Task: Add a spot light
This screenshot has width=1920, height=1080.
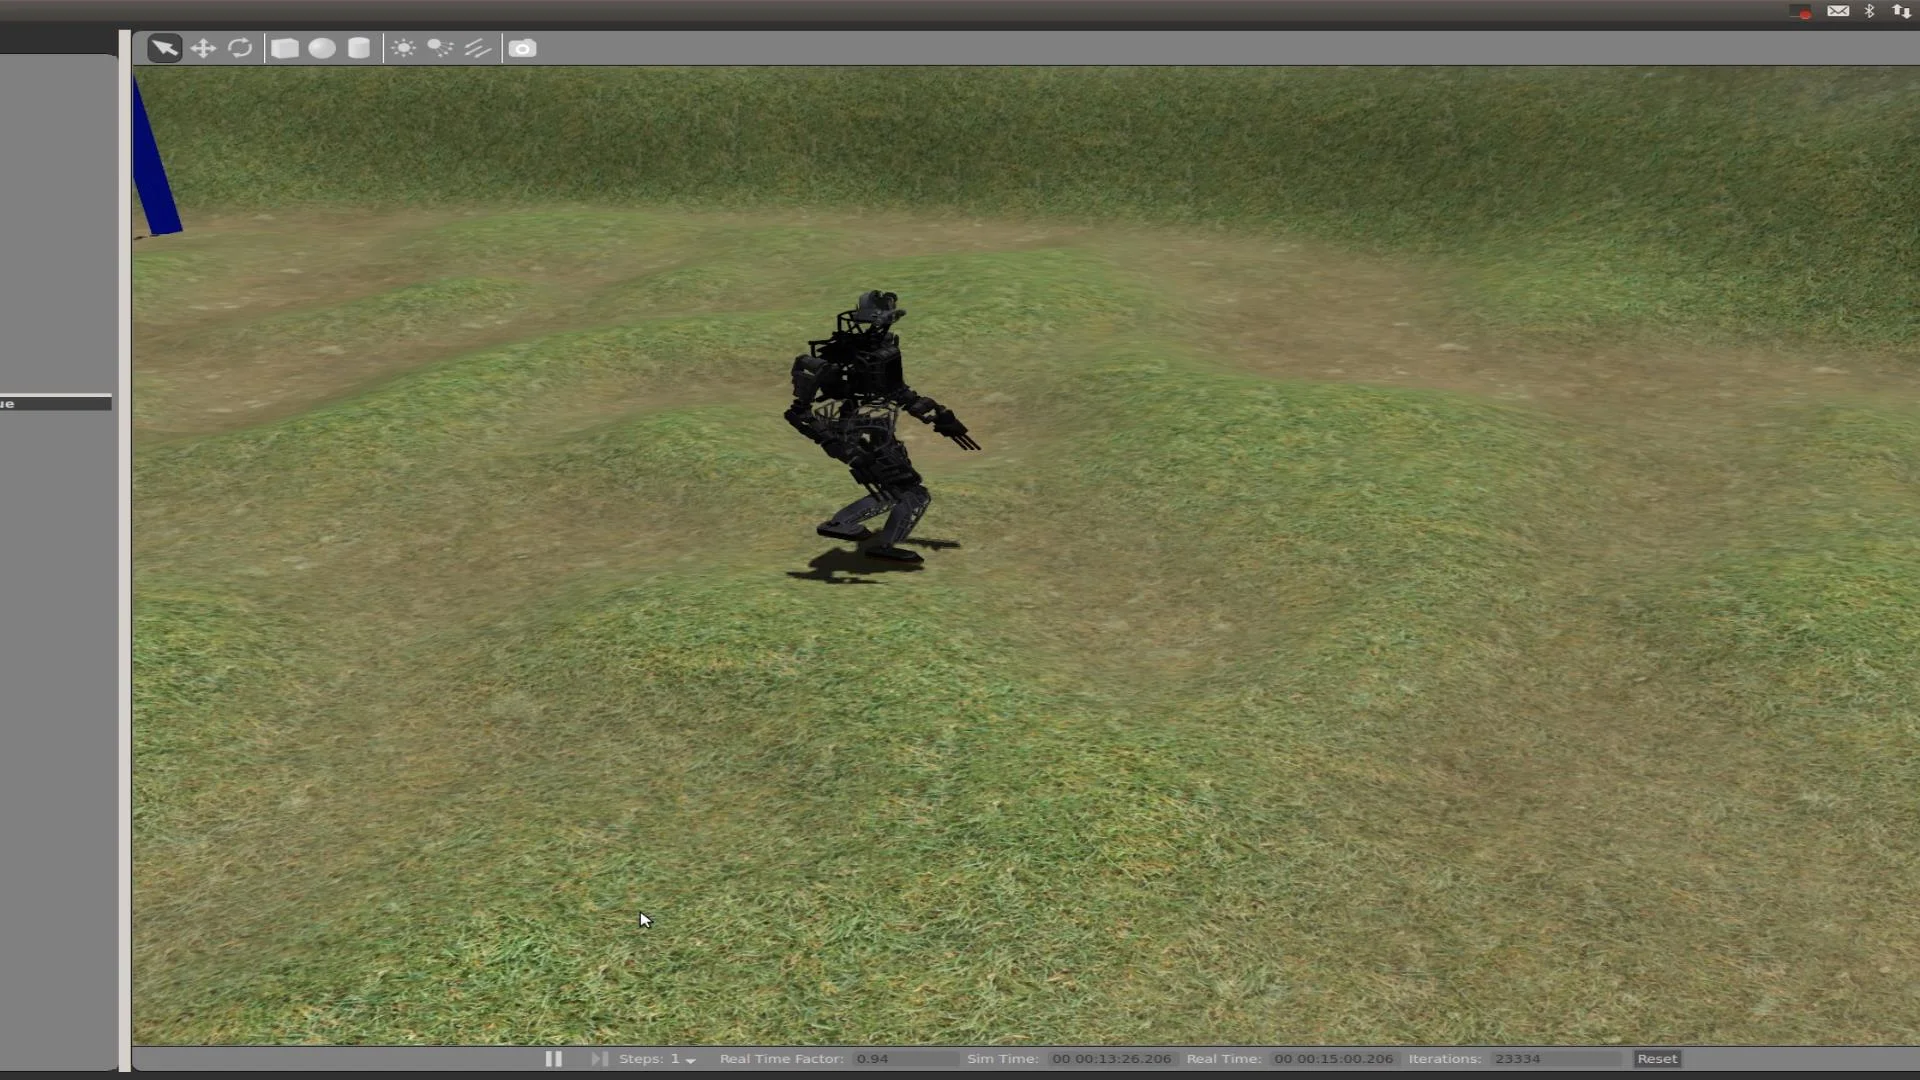Action: [440, 48]
